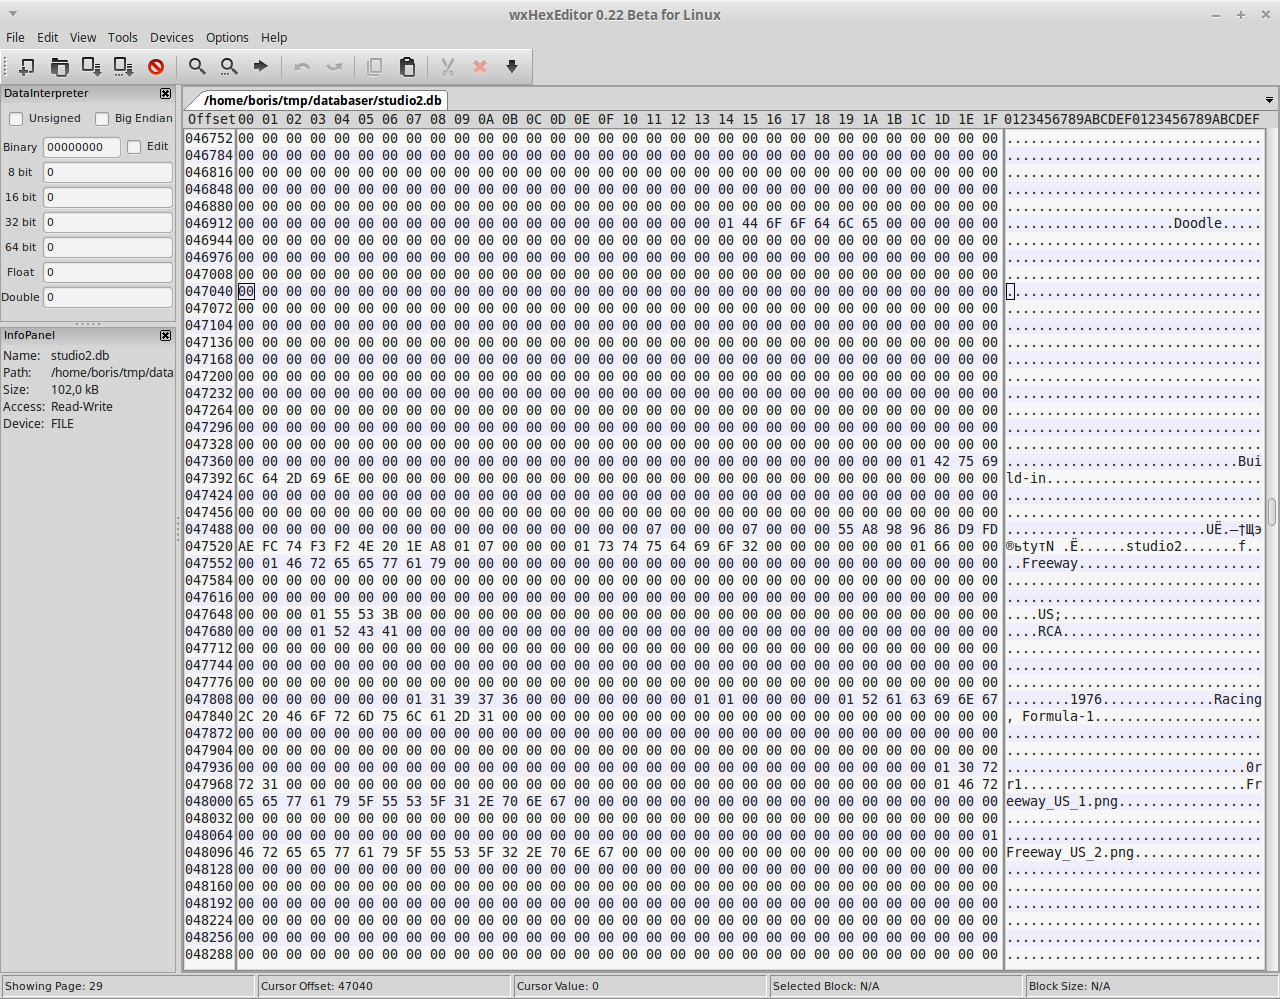Select the studio2.db file tab
This screenshot has height=999, width=1280.
321,100
